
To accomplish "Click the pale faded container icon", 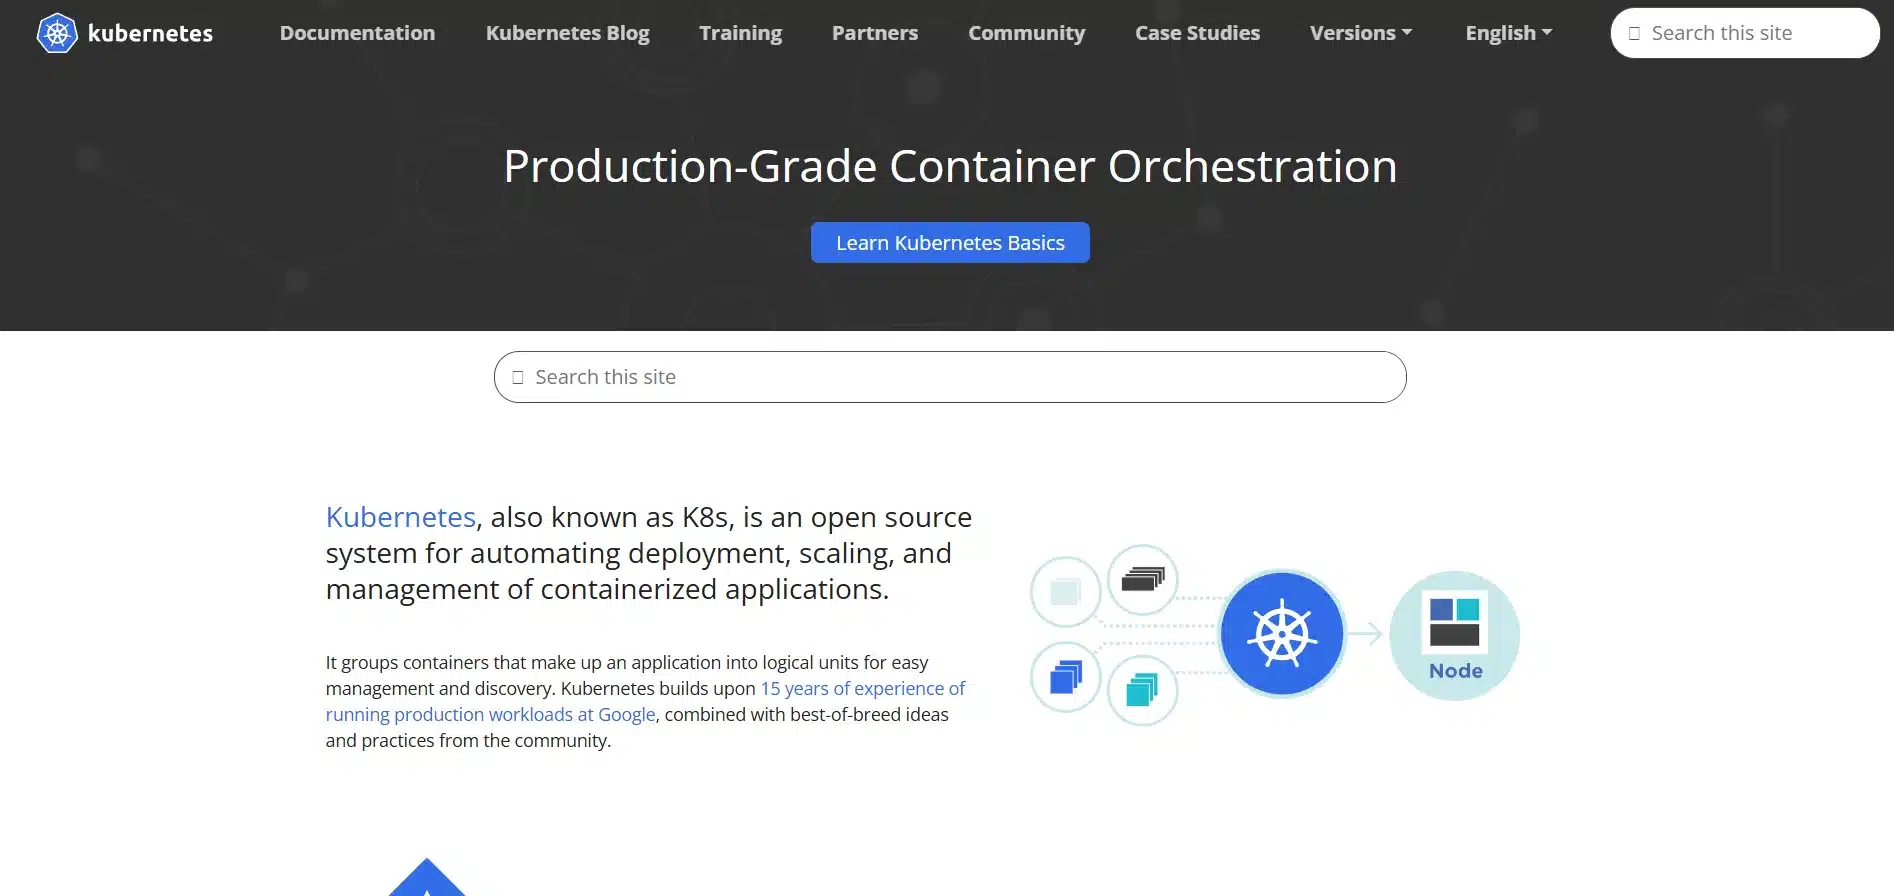I will 1065,592.
